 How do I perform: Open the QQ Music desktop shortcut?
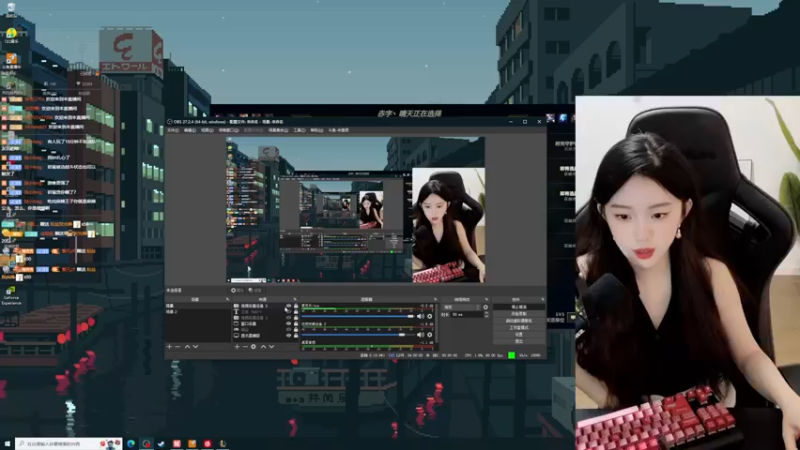[x=11, y=36]
